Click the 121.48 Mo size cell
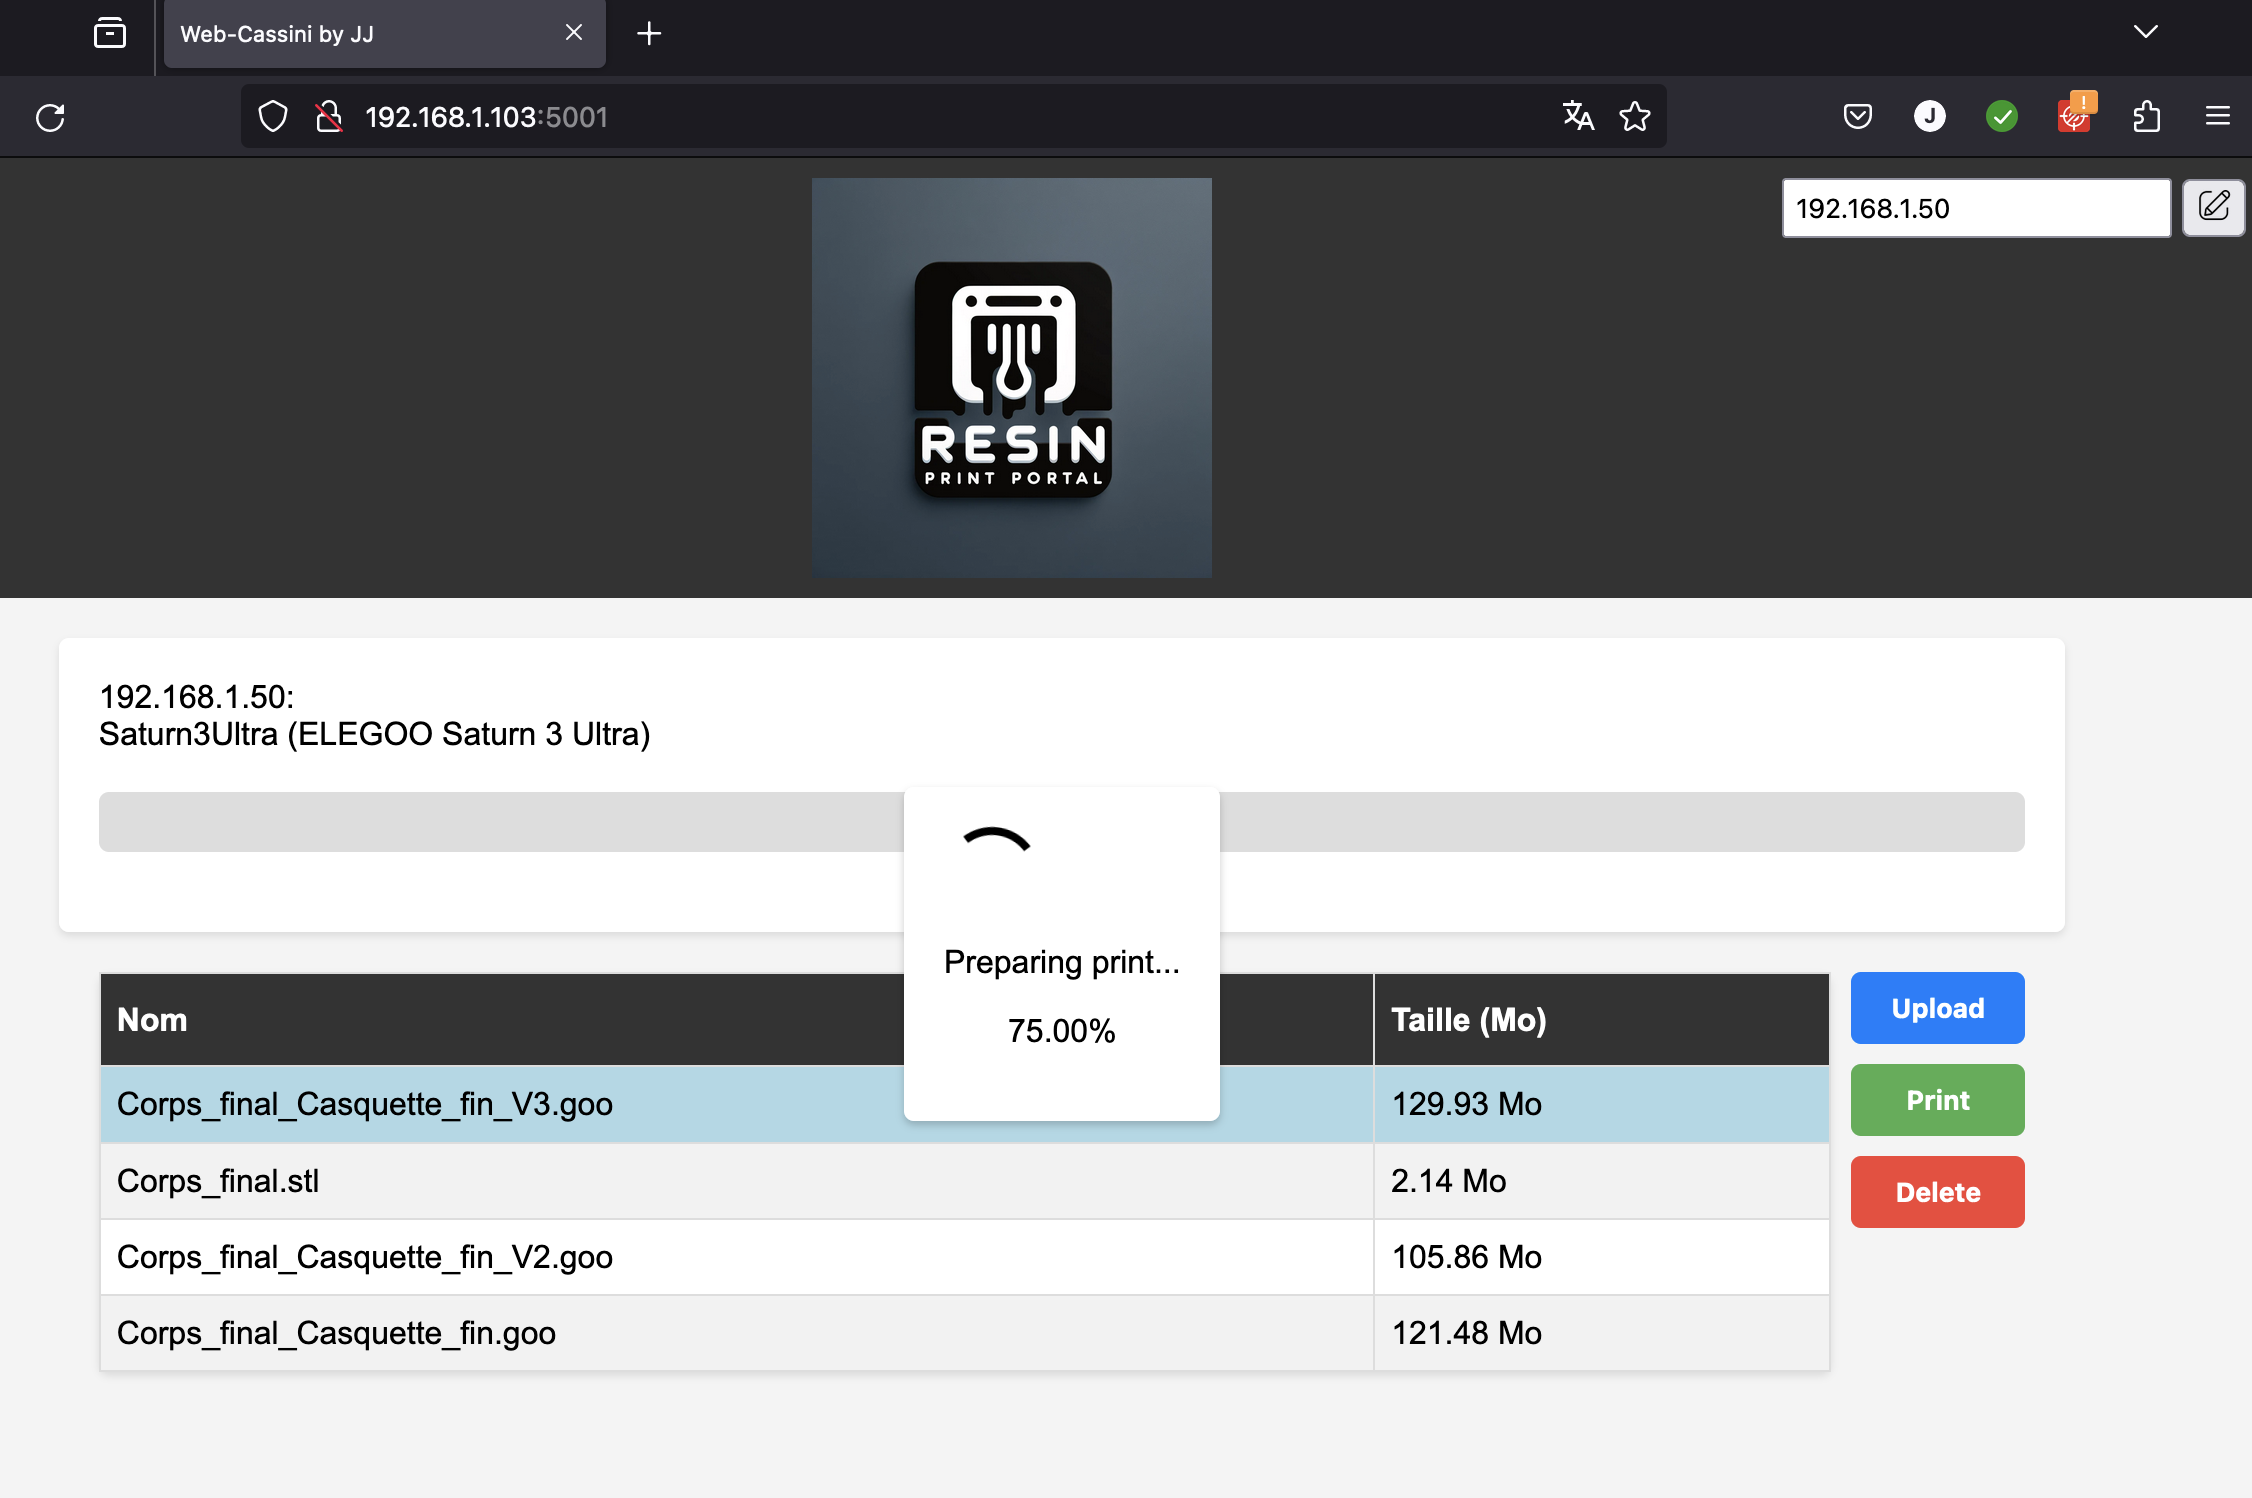Image resolution: width=2252 pixels, height=1498 pixels. pos(1601,1333)
